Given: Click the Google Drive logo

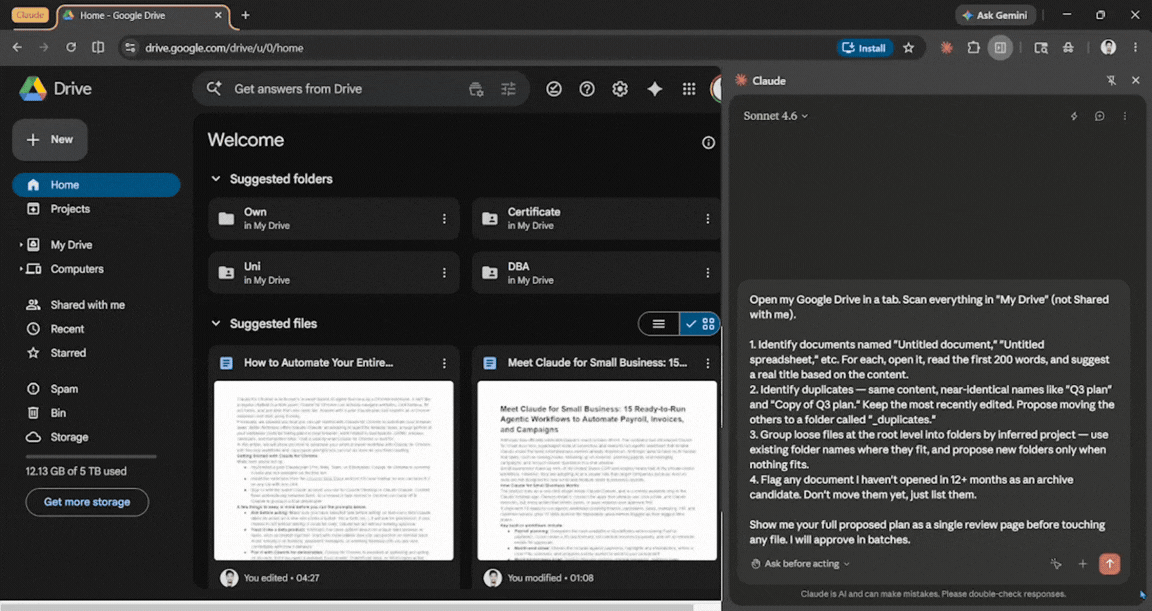Looking at the screenshot, I should [x=33, y=89].
